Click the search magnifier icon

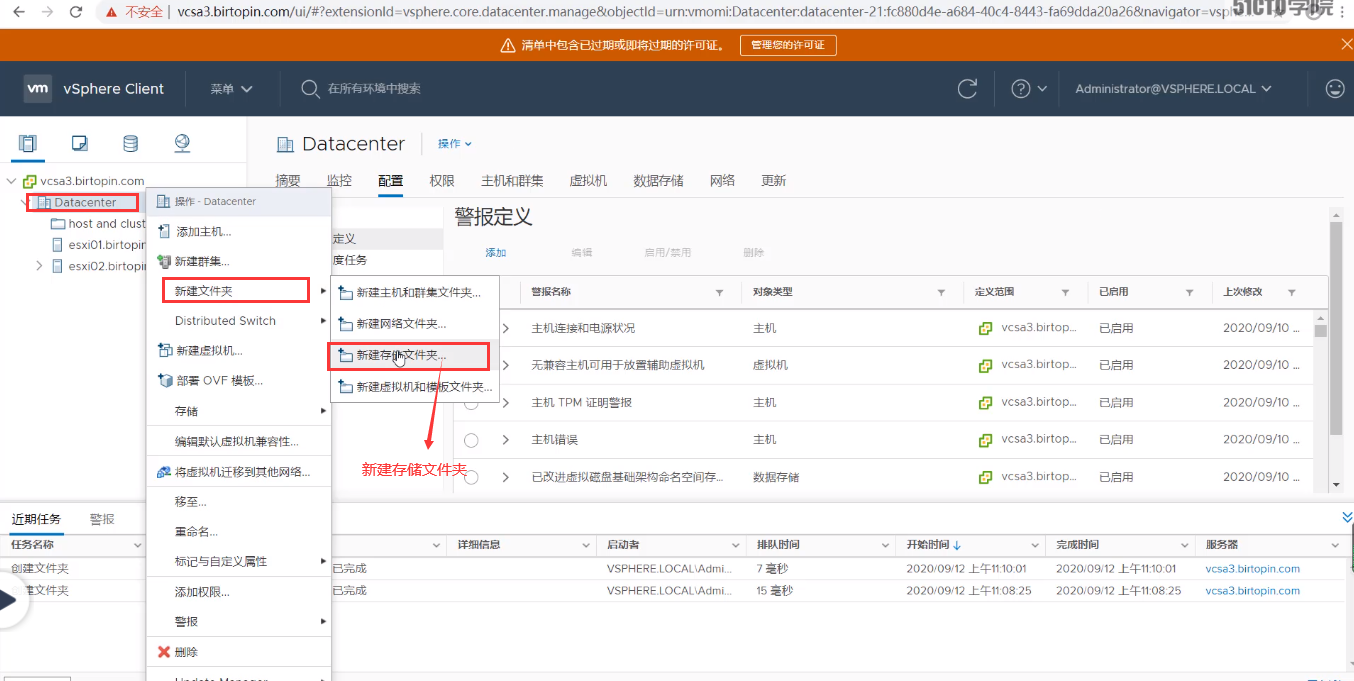tap(310, 89)
